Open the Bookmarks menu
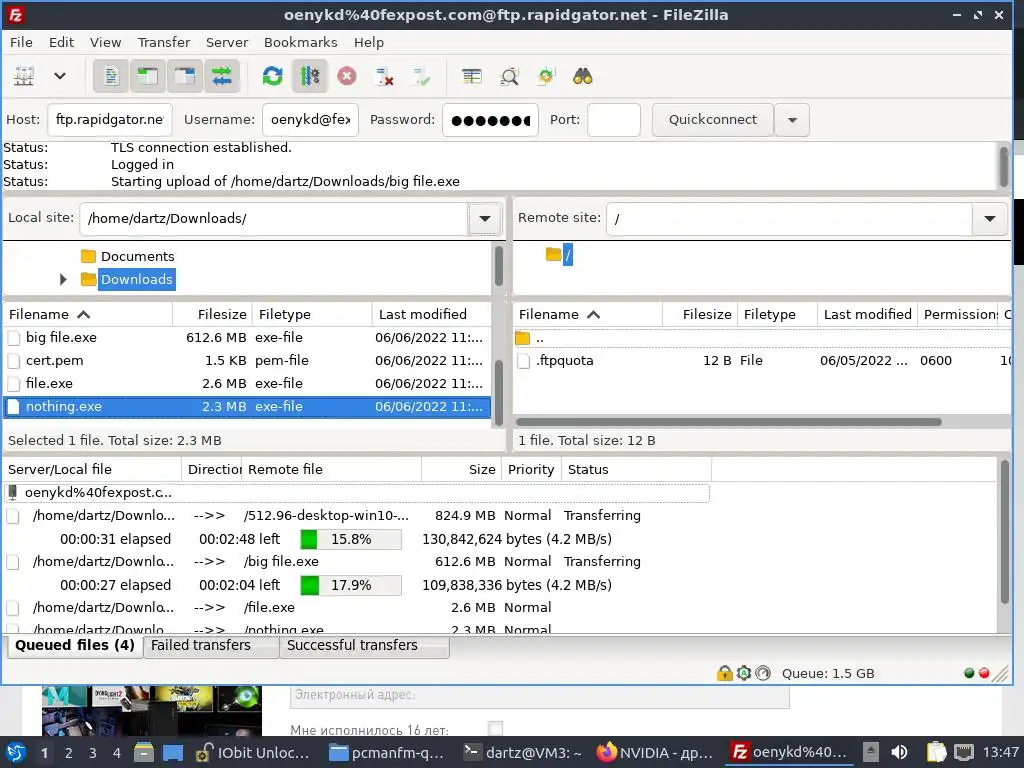The height and width of the screenshot is (768, 1024). click(300, 42)
